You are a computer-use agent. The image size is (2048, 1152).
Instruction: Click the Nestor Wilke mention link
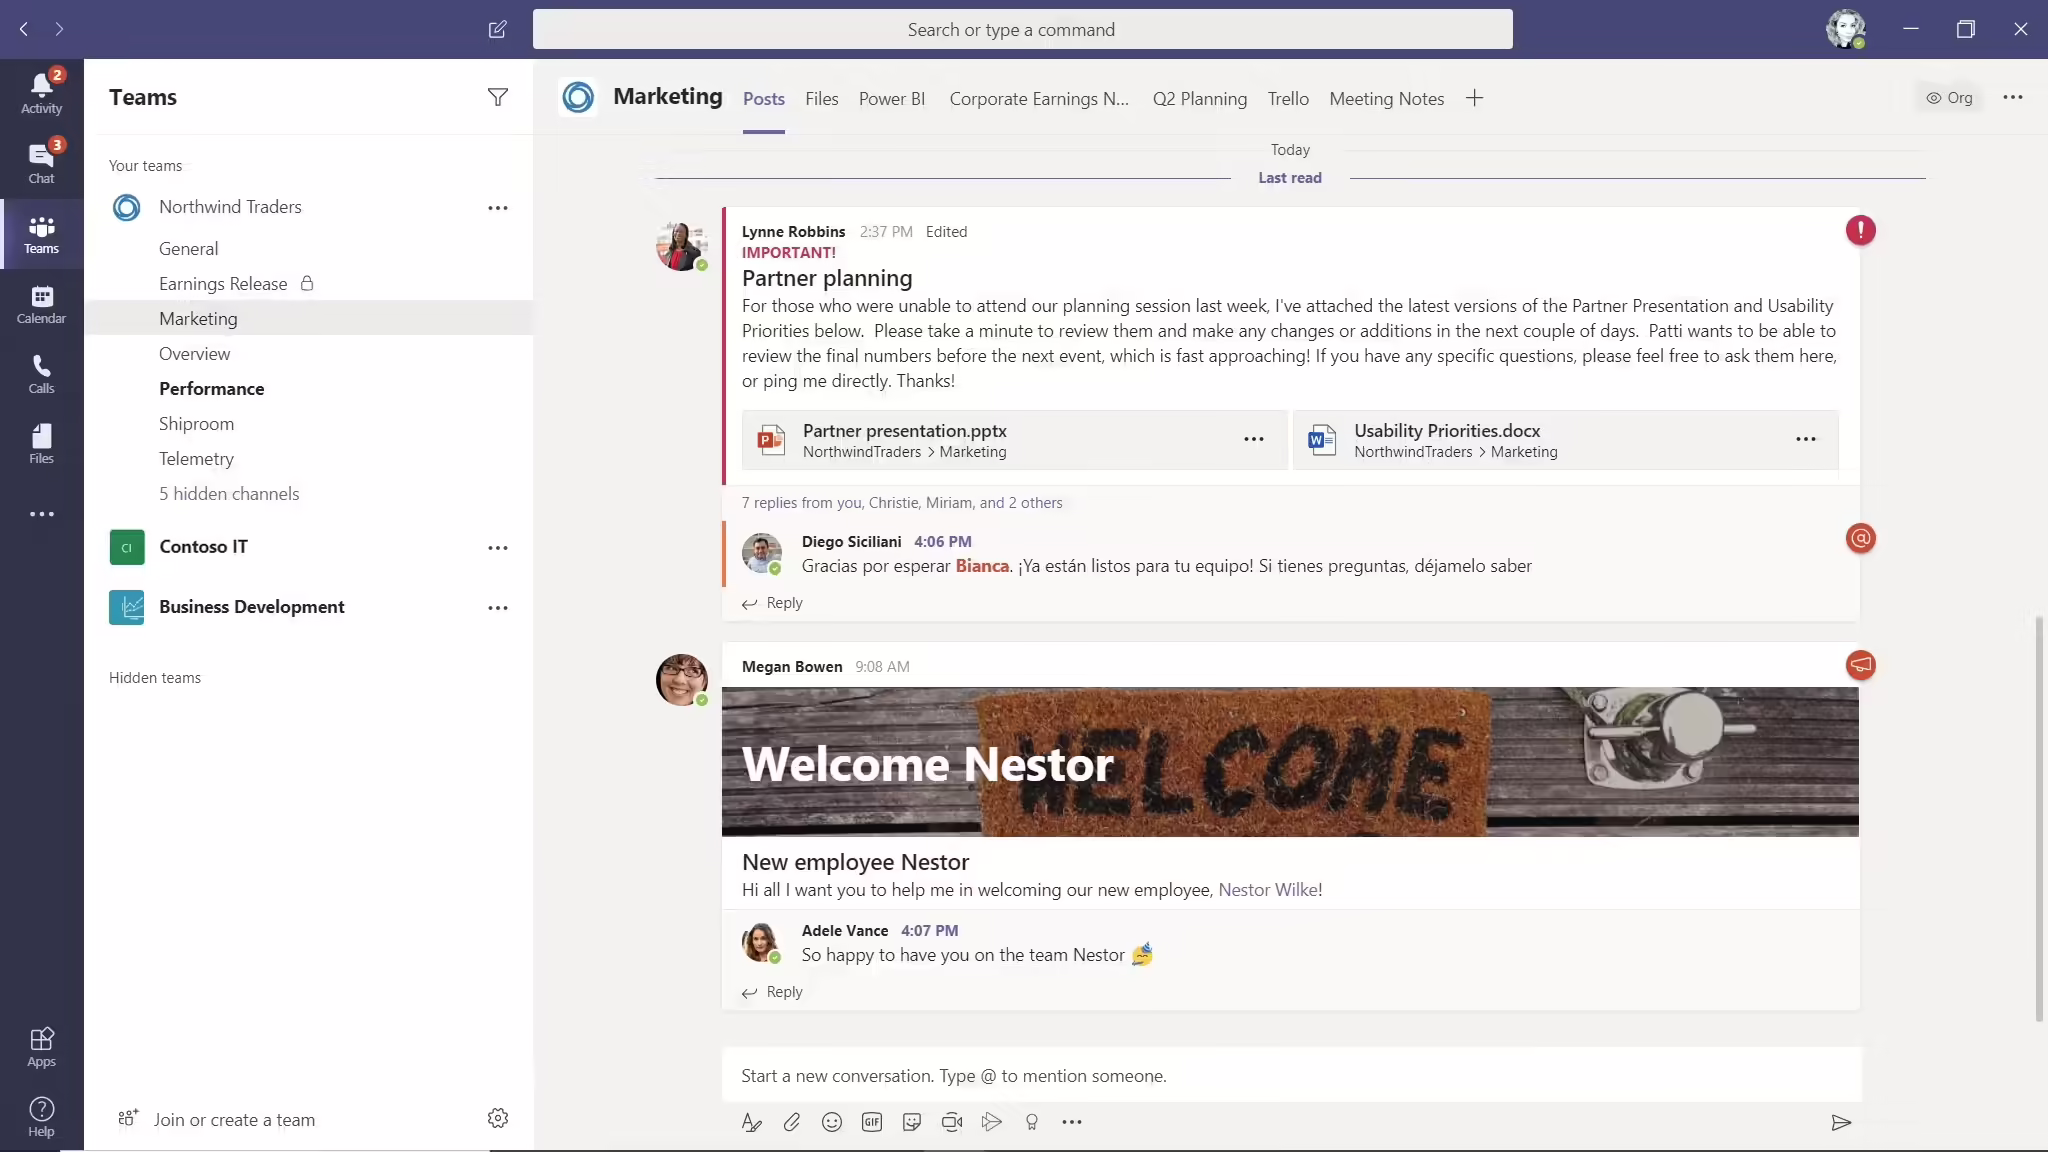click(1268, 890)
